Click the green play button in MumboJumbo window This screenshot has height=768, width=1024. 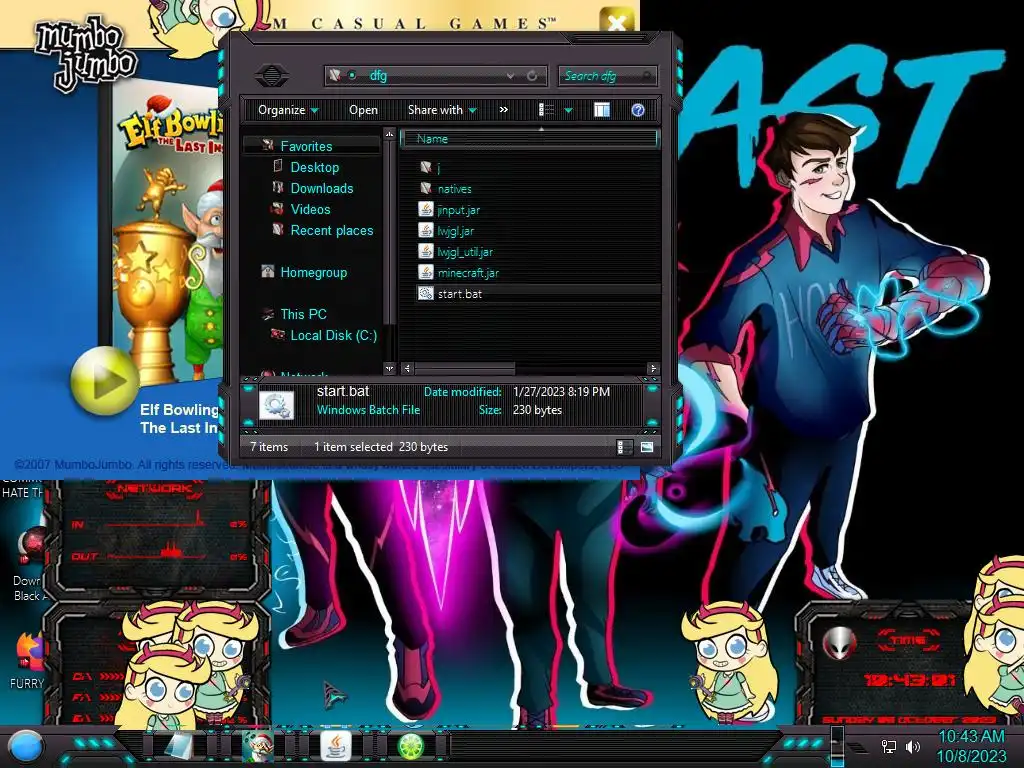104,380
